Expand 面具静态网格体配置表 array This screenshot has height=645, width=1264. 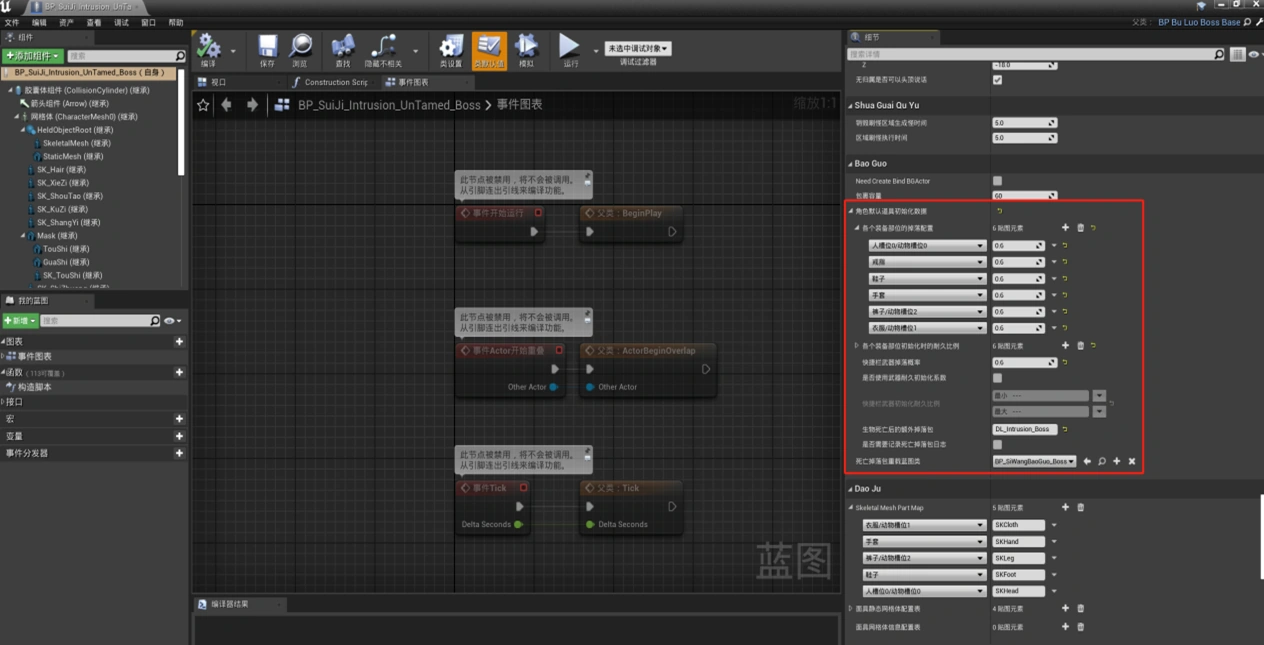(851, 608)
